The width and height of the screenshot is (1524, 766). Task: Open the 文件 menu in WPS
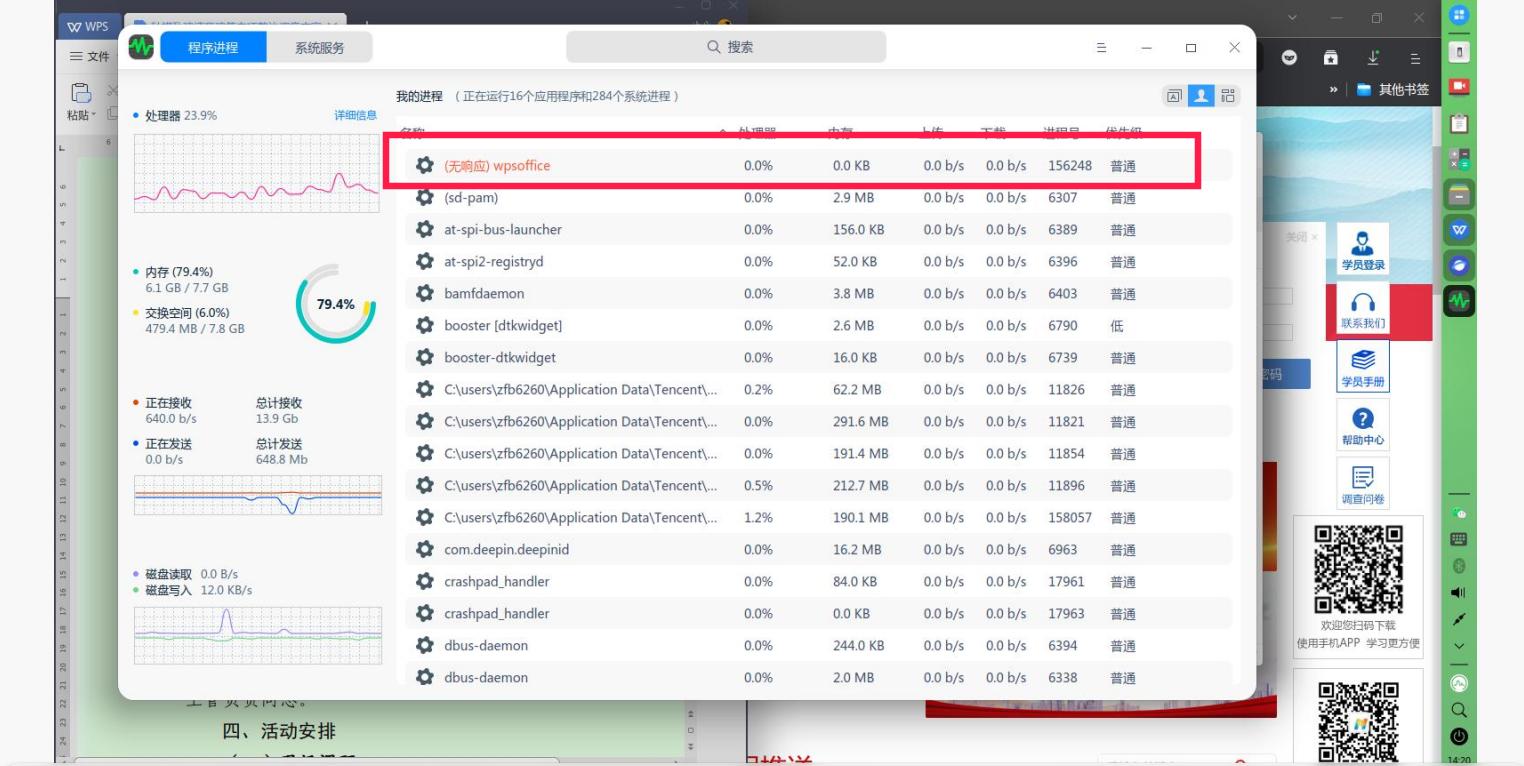90,57
